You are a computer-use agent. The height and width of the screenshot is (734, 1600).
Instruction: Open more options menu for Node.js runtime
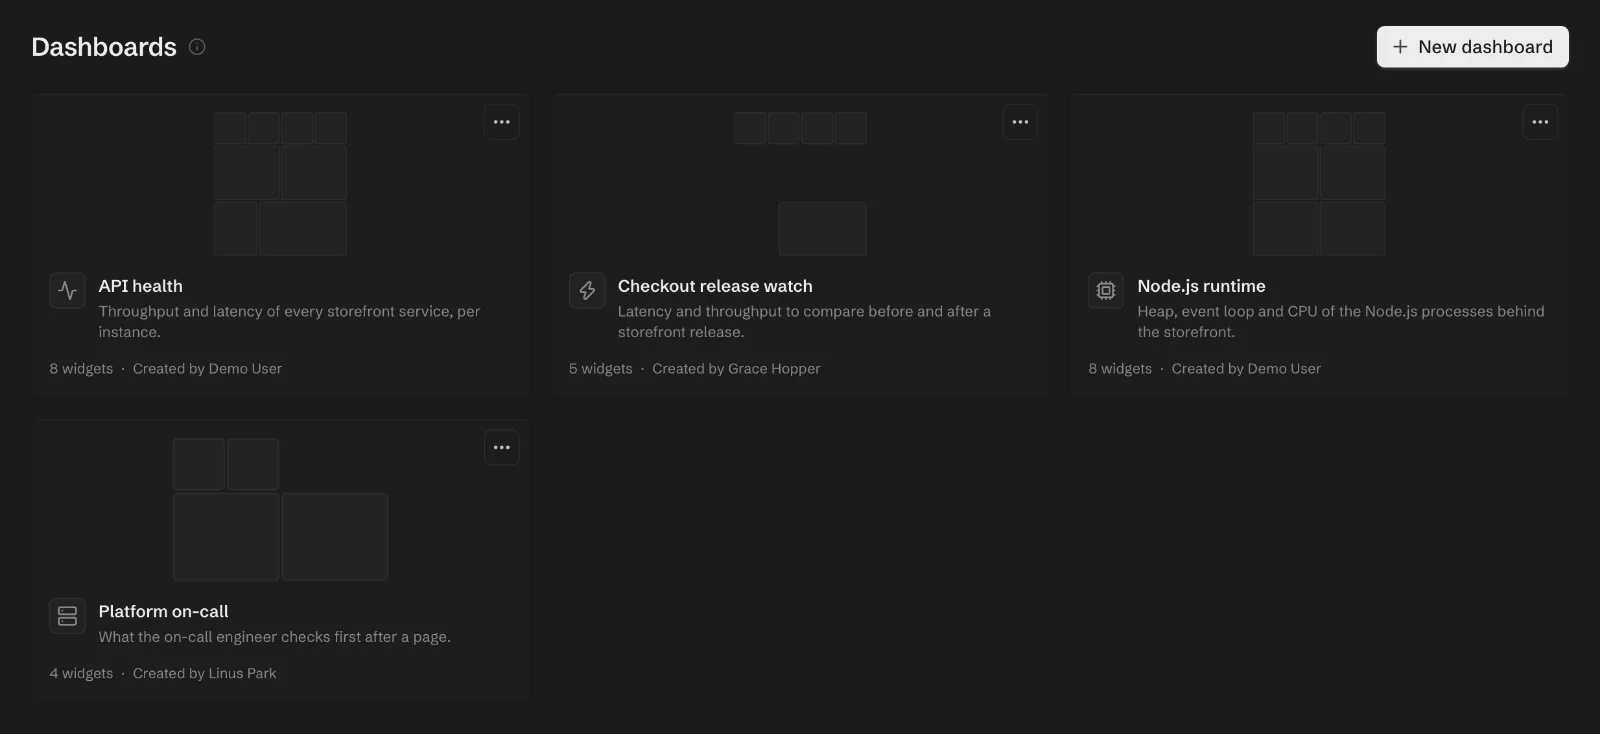tap(1540, 122)
